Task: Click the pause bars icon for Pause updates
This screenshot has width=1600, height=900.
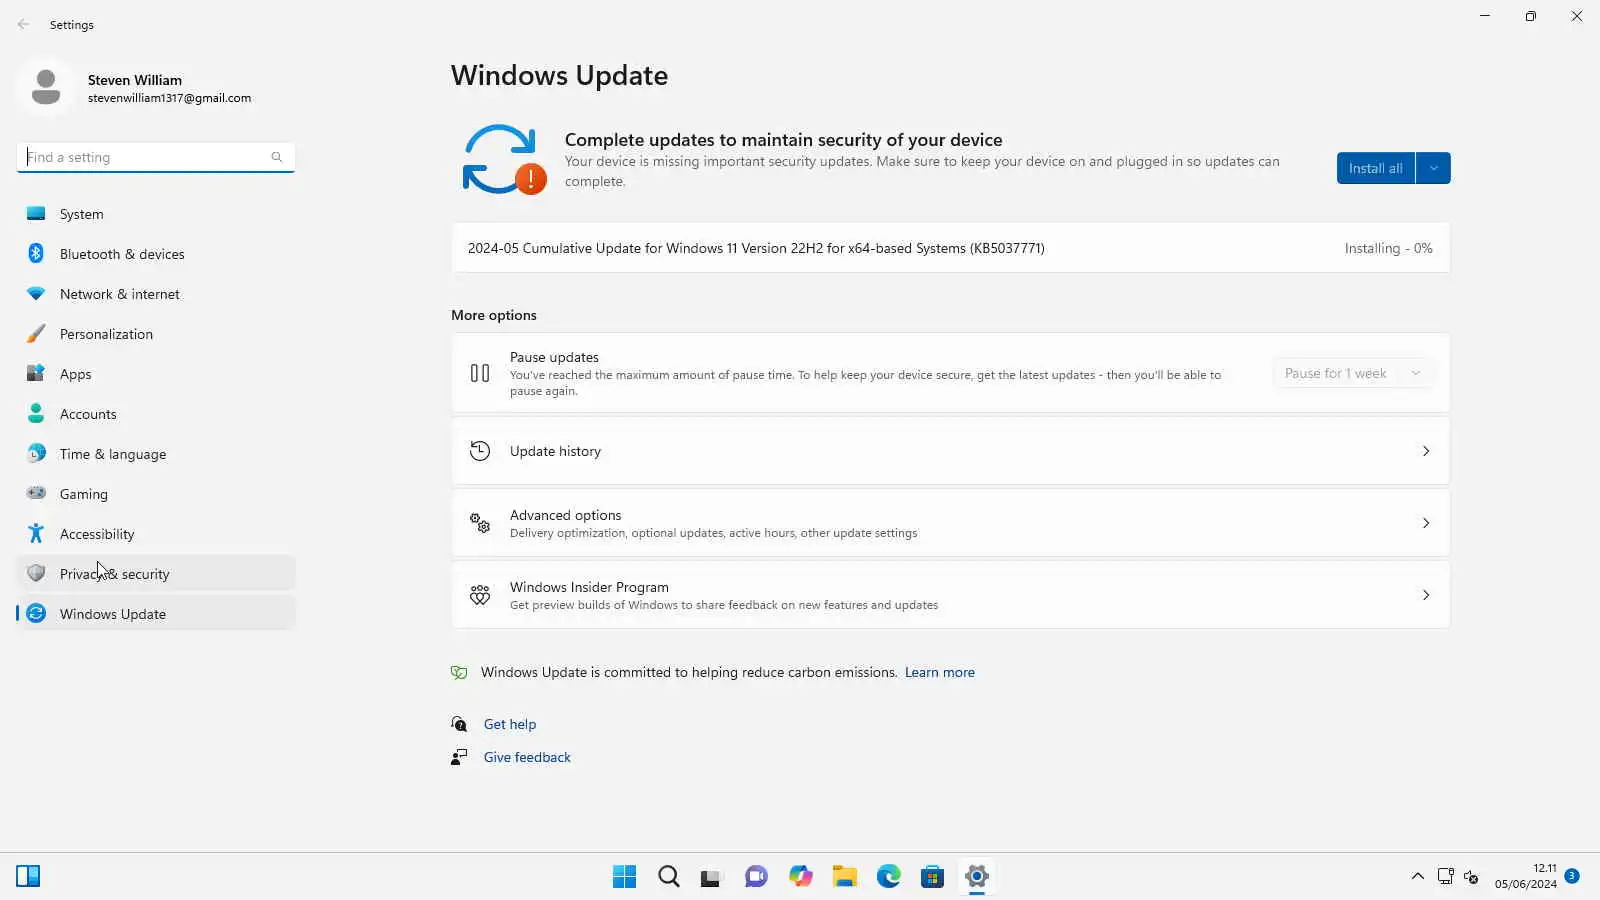Action: [x=480, y=373]
